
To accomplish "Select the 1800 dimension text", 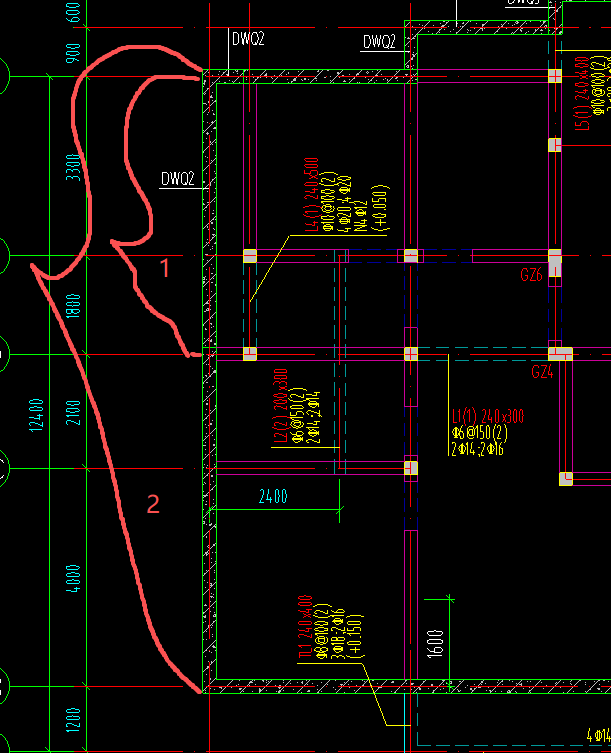I will (x=73, y=305).
